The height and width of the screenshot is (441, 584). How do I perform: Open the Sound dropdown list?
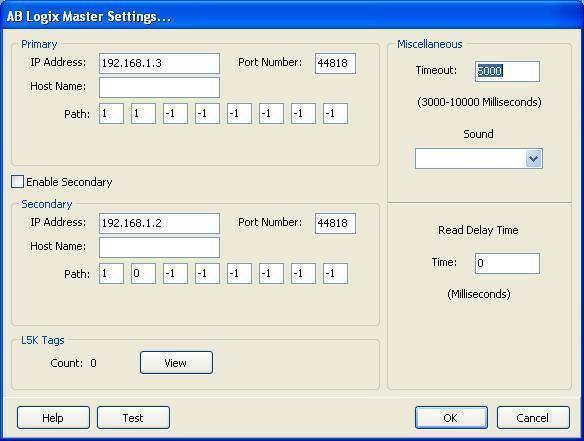tap(534, 159)
